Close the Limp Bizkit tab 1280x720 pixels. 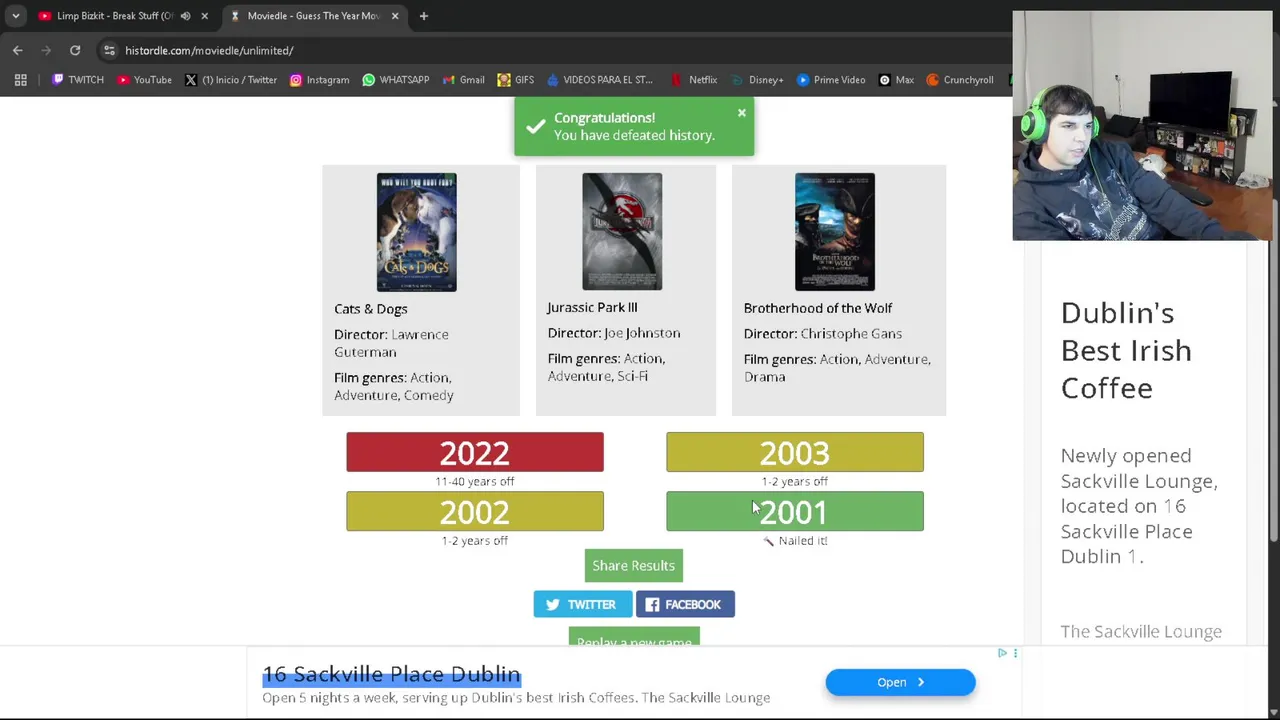(204, 16)
